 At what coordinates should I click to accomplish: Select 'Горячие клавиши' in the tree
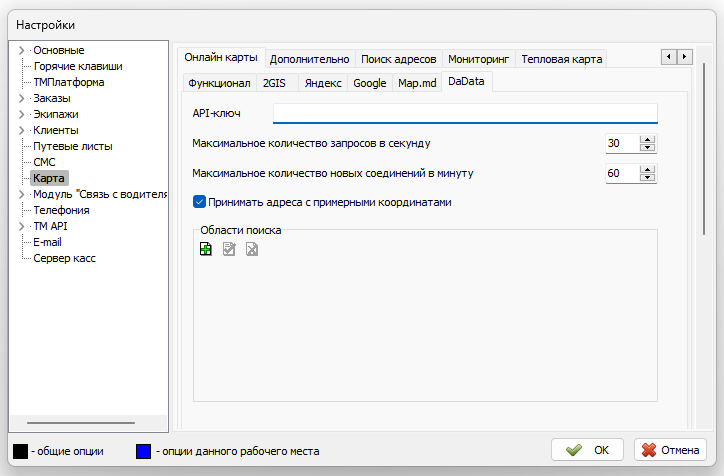(x=78, y=66)
